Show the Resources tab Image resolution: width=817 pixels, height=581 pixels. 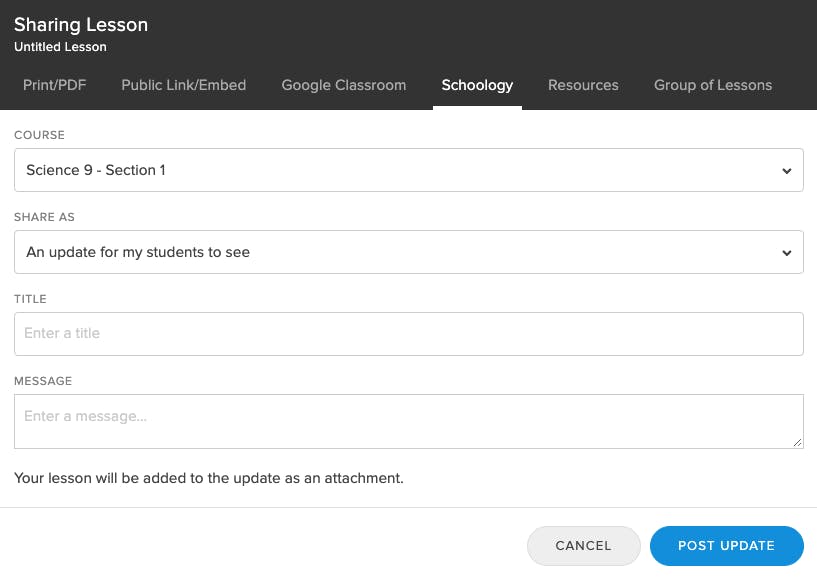pyautogui.click(x=583, y=85)
